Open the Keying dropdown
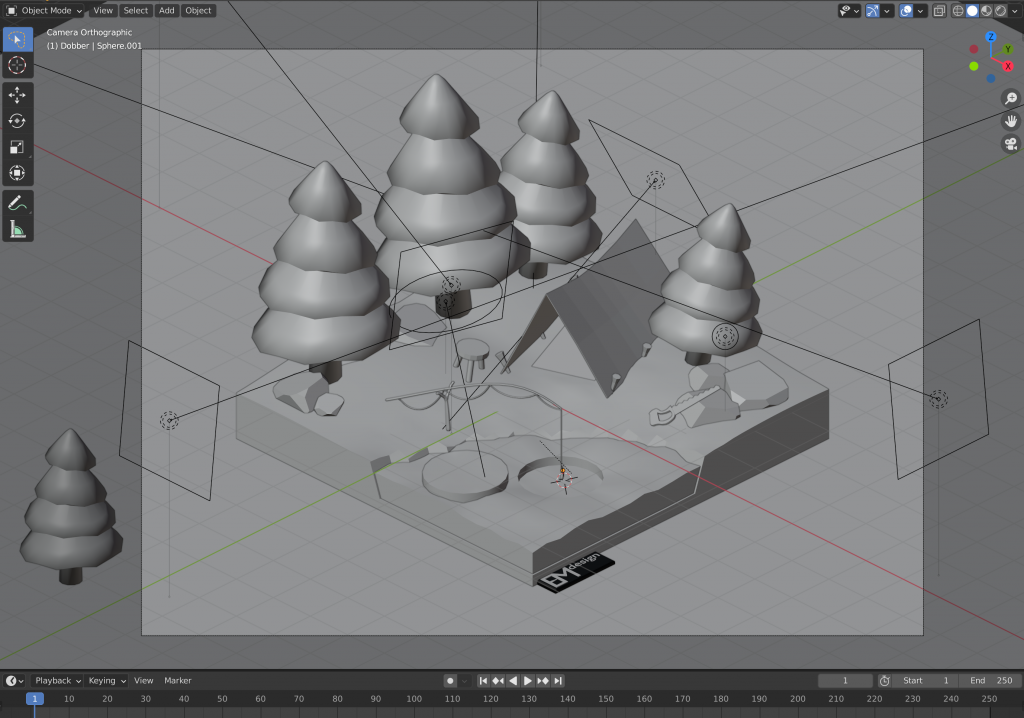 (106, 681)
